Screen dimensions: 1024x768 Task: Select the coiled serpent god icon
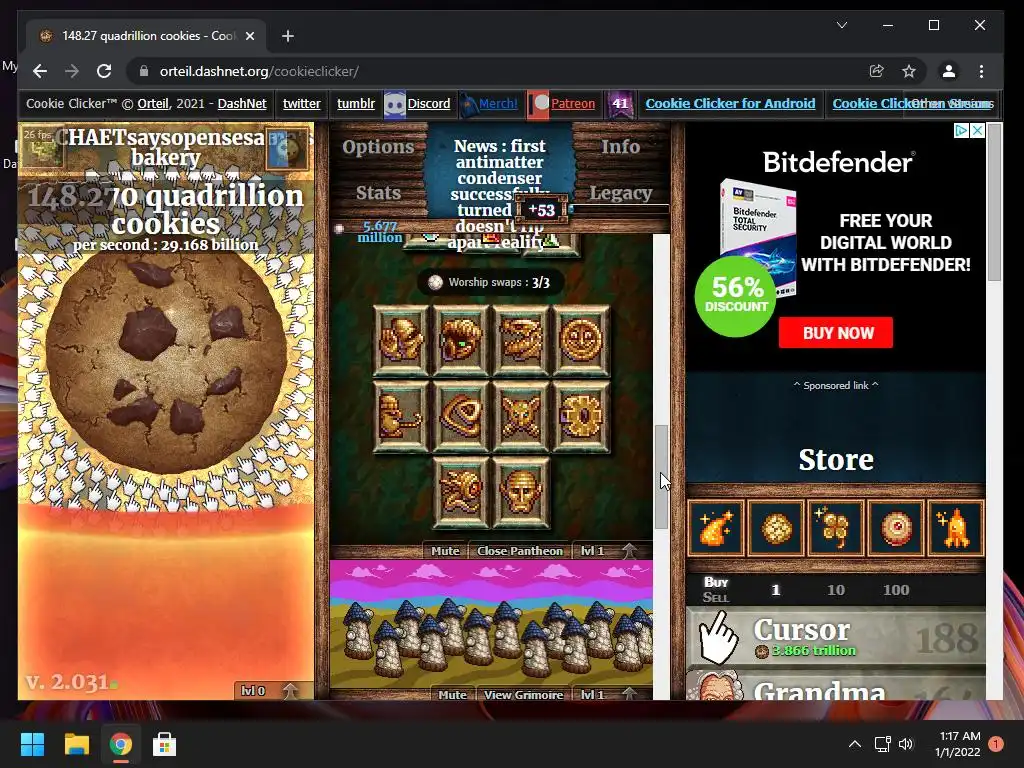tap(521, 341)
